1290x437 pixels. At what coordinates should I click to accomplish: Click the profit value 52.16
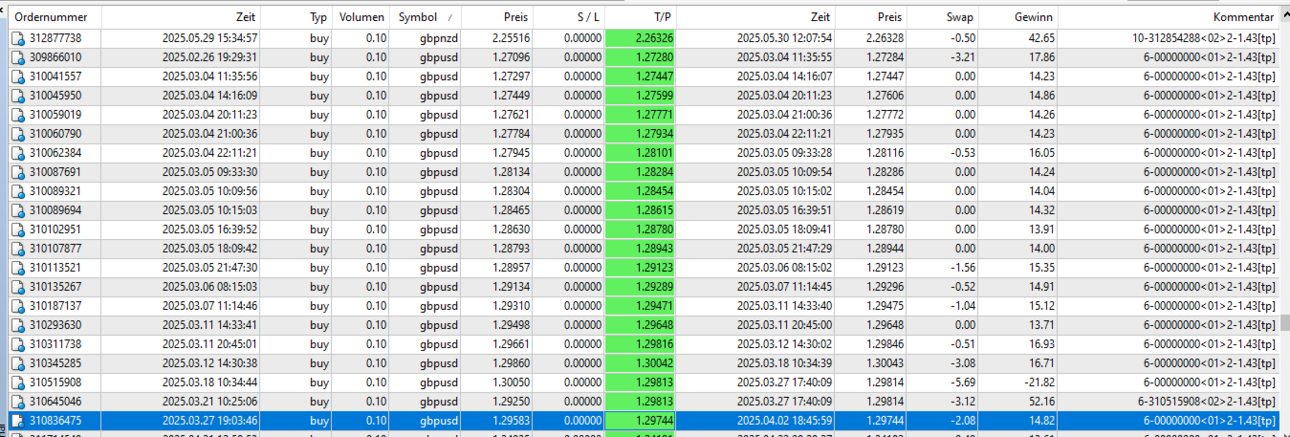point(1041,401)
